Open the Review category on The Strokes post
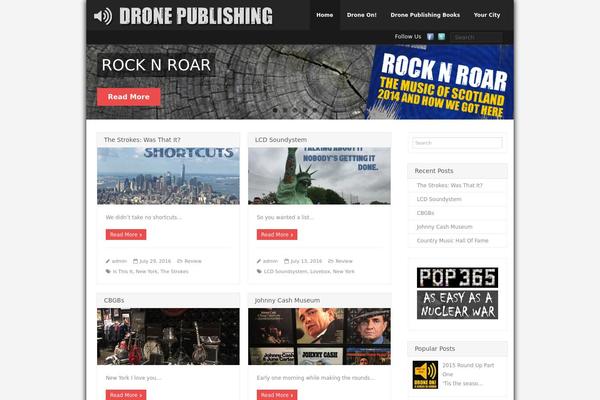The image size is (600, 400). 193,261
